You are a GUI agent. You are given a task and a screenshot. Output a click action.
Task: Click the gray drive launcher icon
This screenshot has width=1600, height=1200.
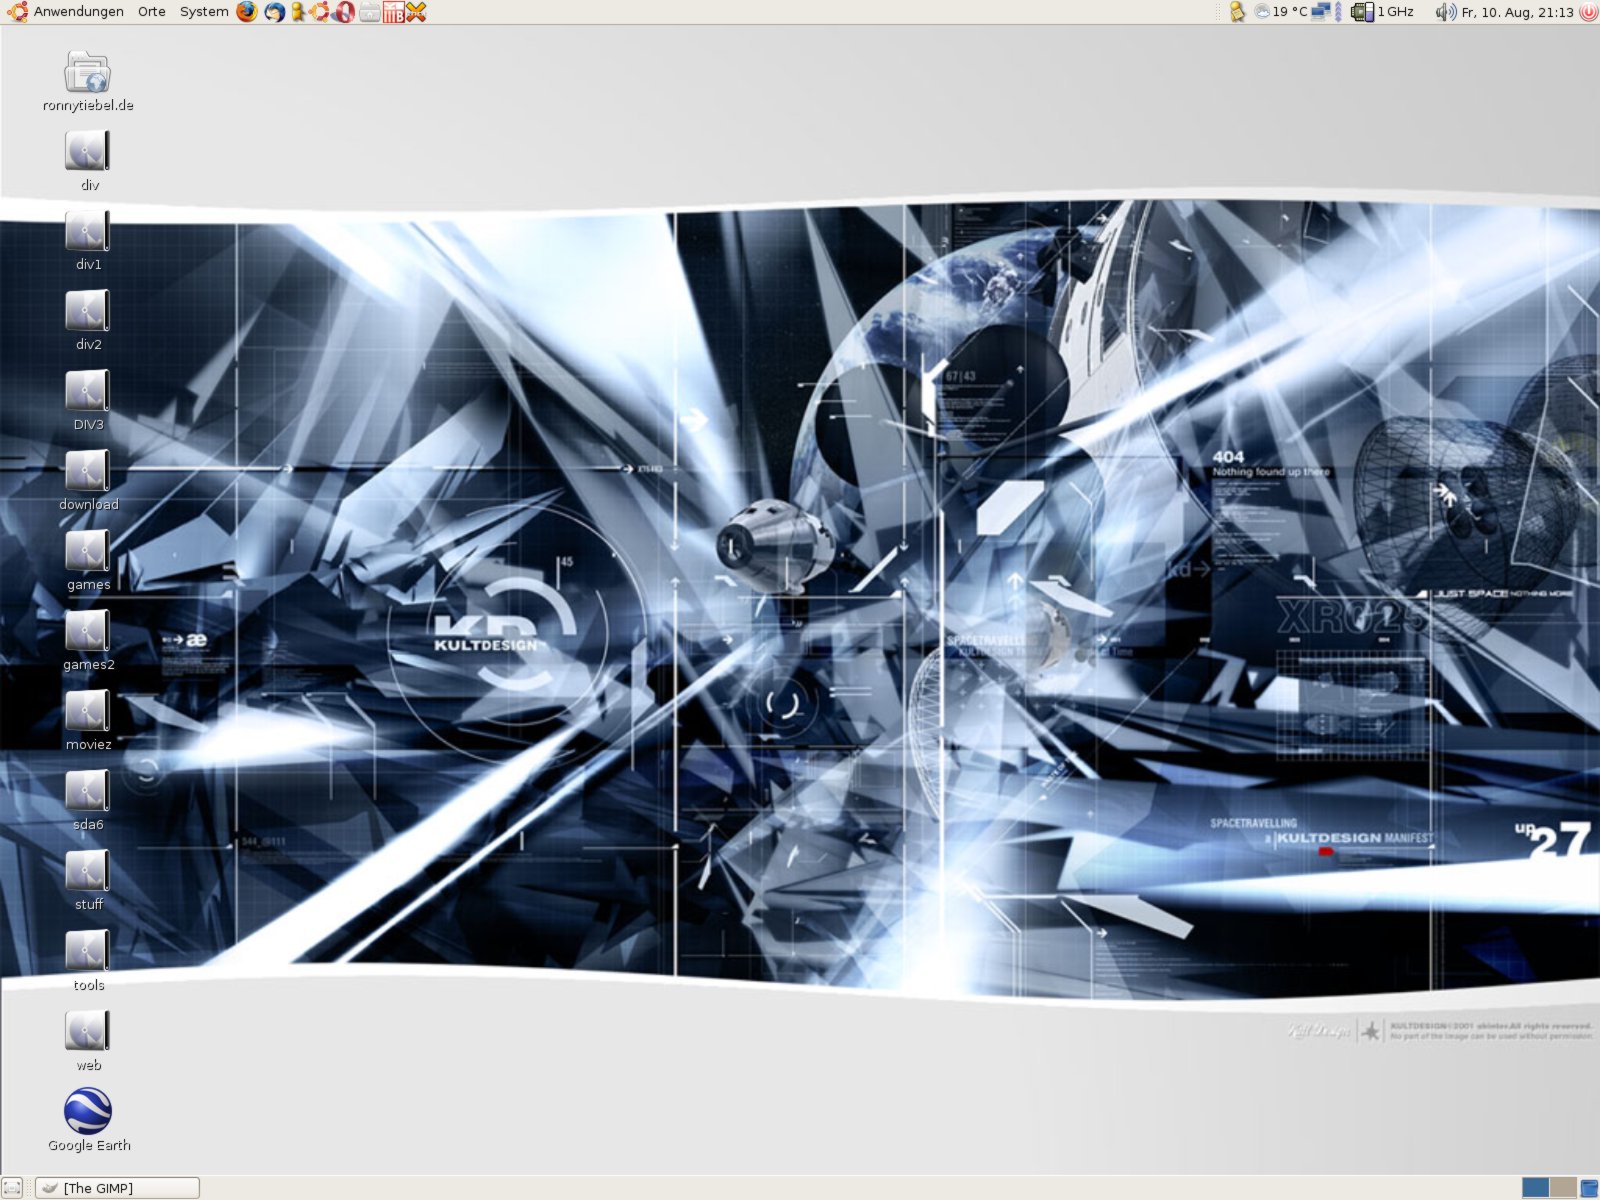pos(369,12)
